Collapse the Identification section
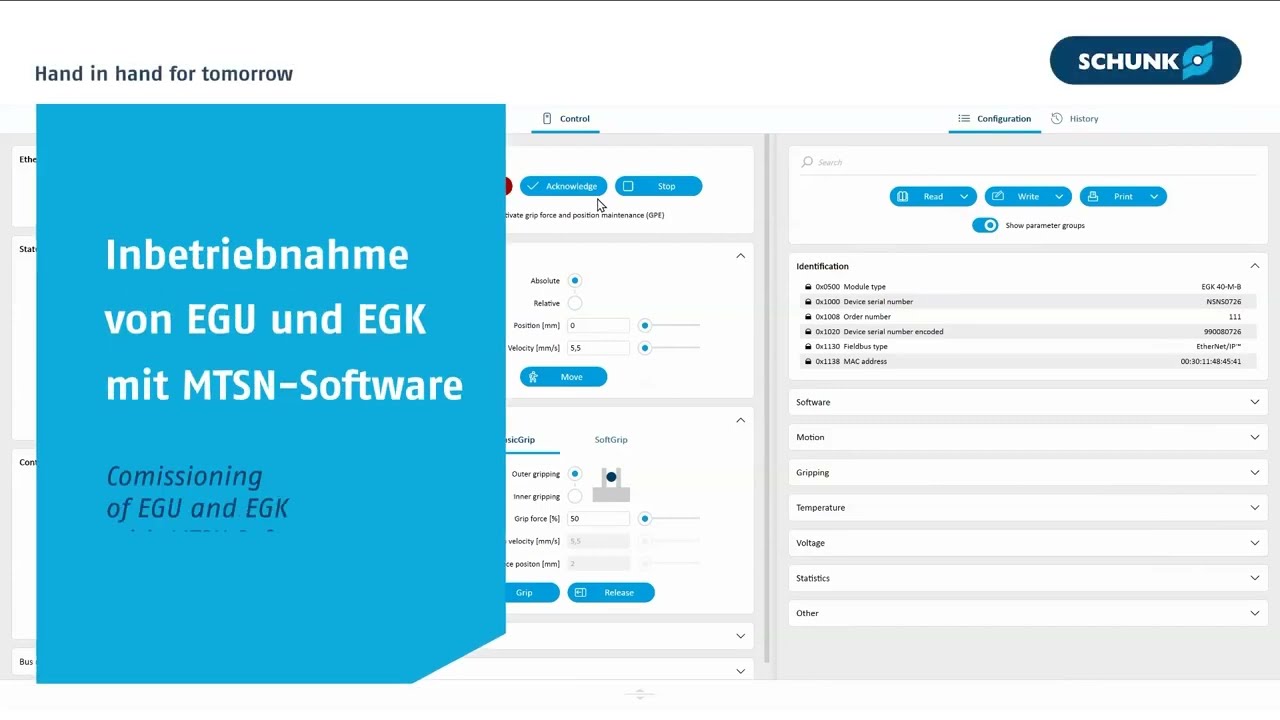 [1255, 266]
